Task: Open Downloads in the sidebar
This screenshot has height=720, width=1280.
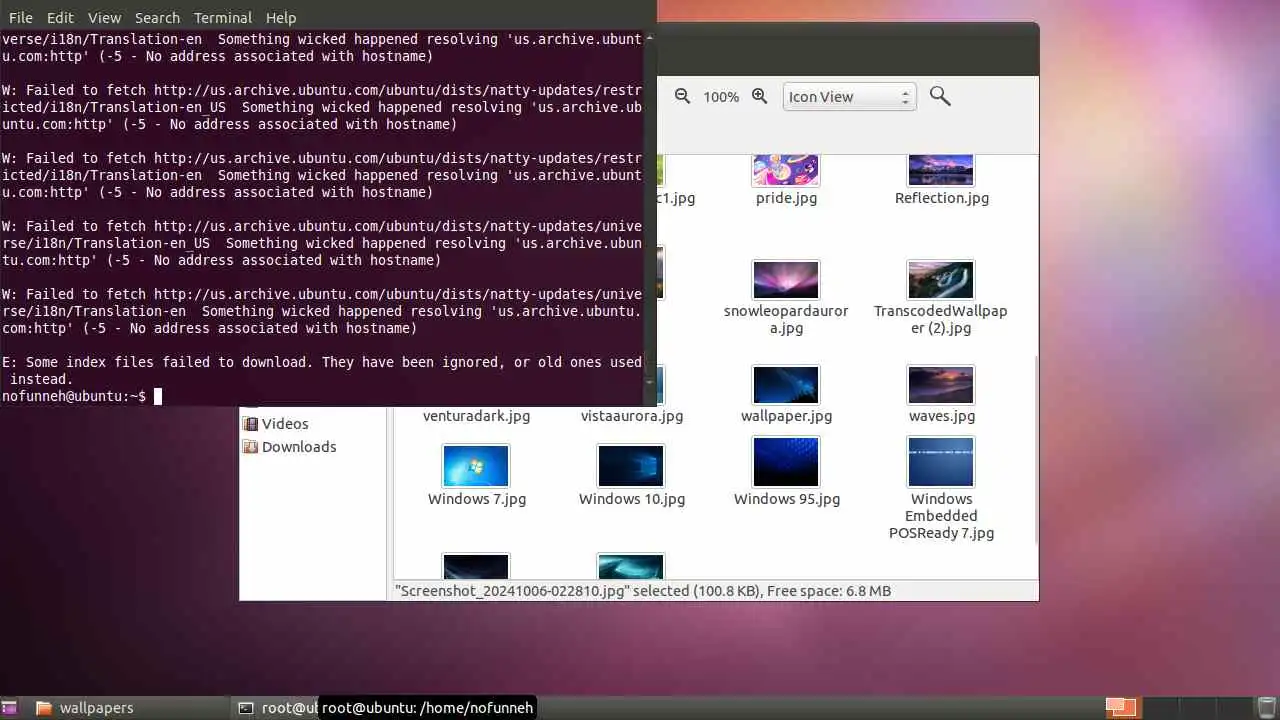Action: (299, 447)
